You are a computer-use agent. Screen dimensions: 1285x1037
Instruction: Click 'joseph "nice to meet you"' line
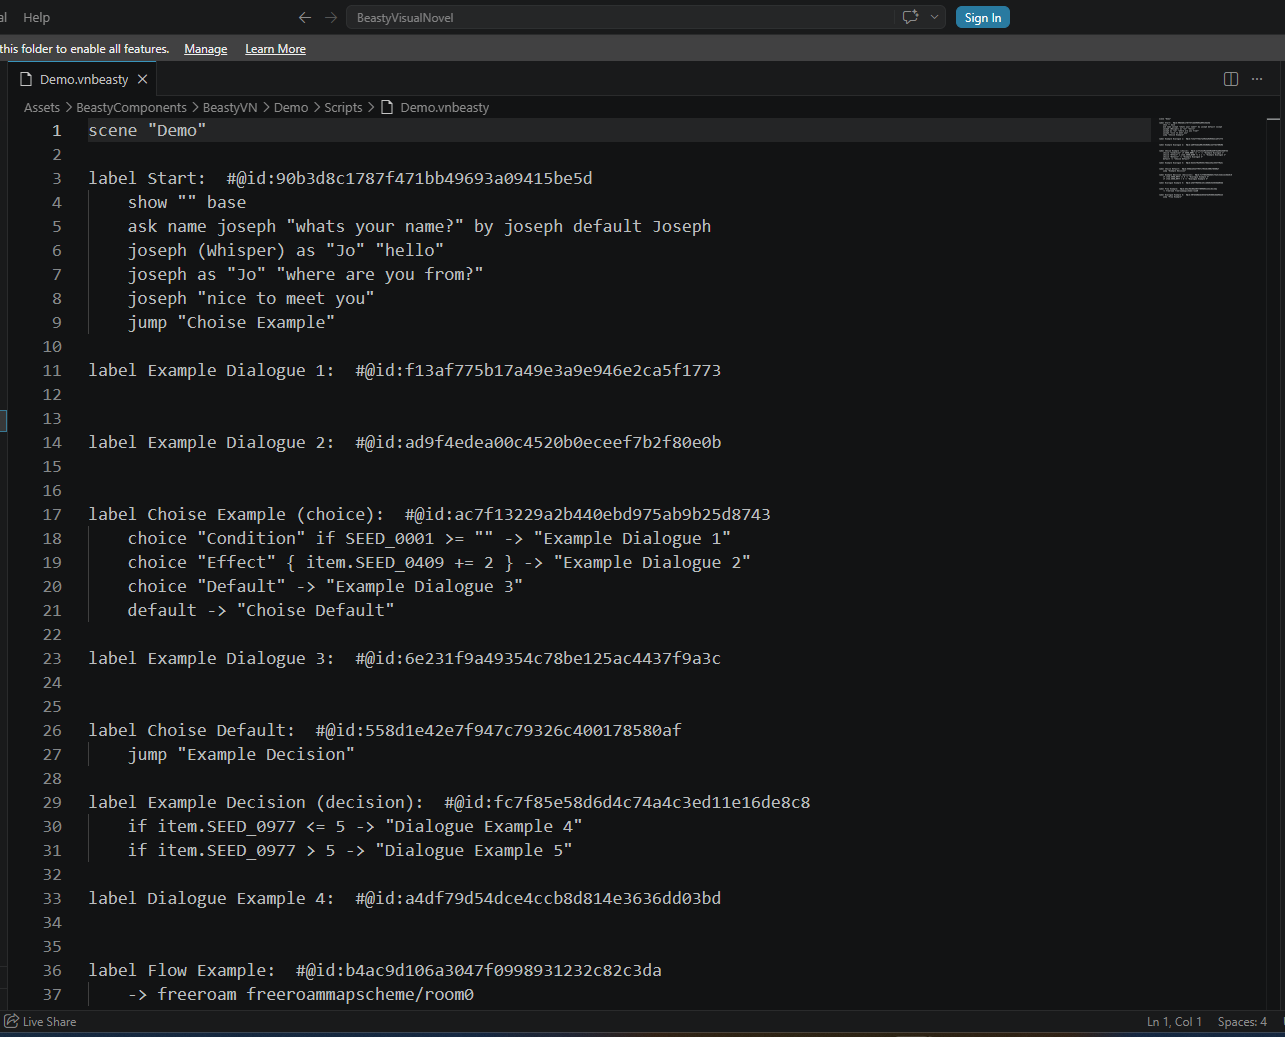[x=251, y=298]
